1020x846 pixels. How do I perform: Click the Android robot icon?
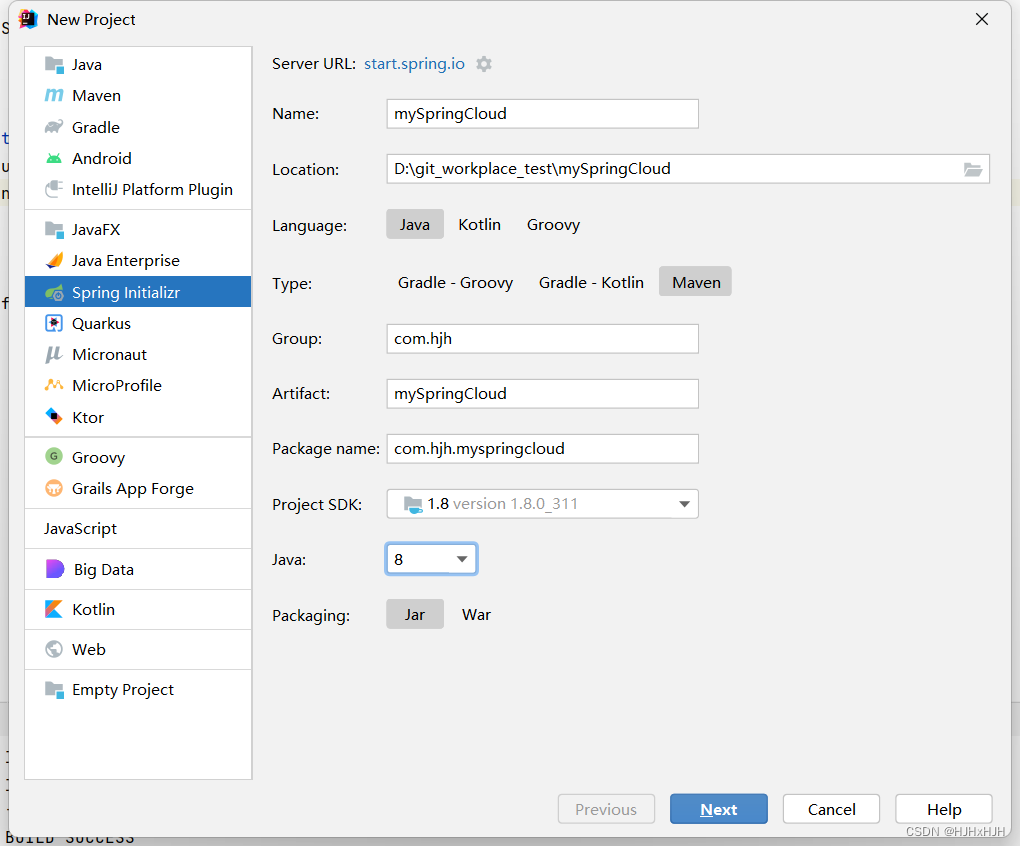[x=54, y=159]
